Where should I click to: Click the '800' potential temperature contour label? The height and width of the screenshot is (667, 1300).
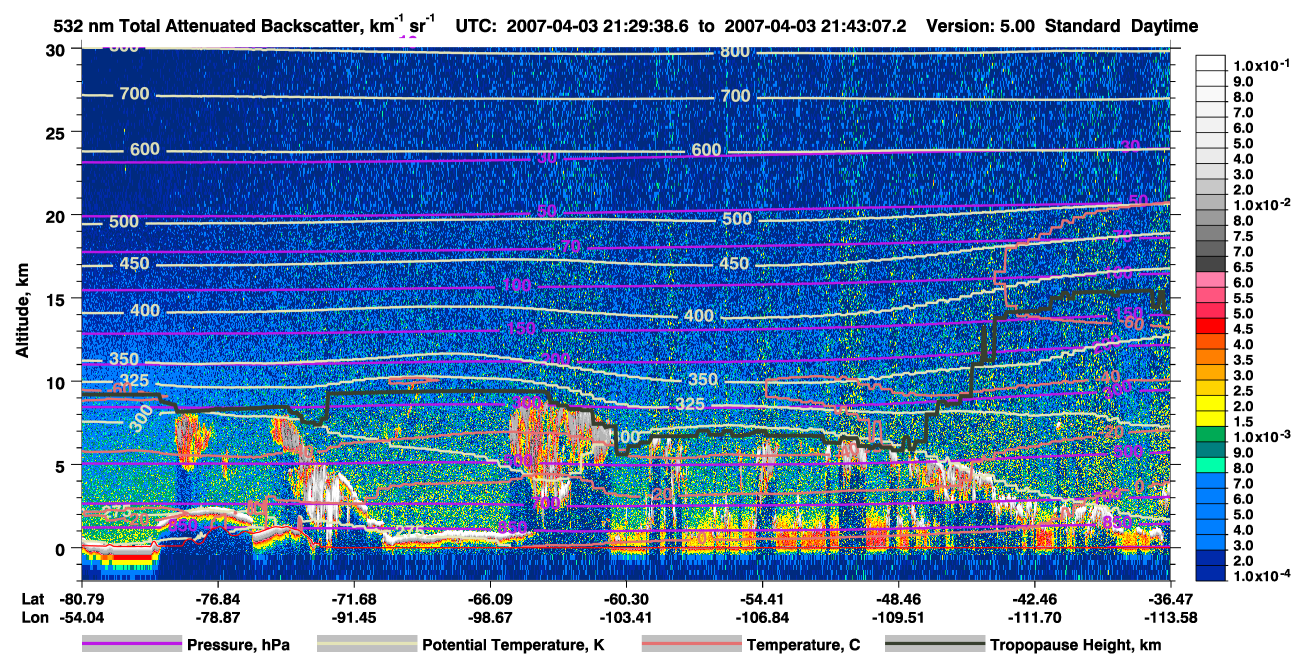click(x=735, y=52)
